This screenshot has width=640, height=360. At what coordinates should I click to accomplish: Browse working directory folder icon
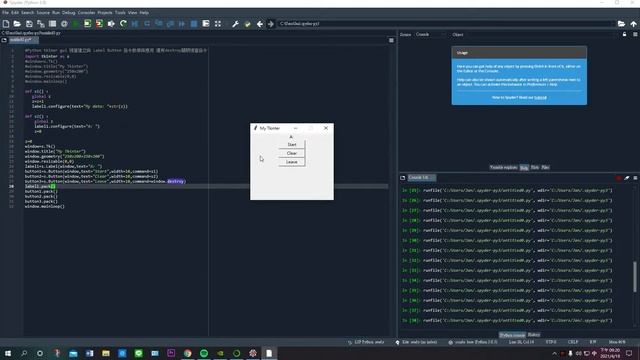point(621,24)
